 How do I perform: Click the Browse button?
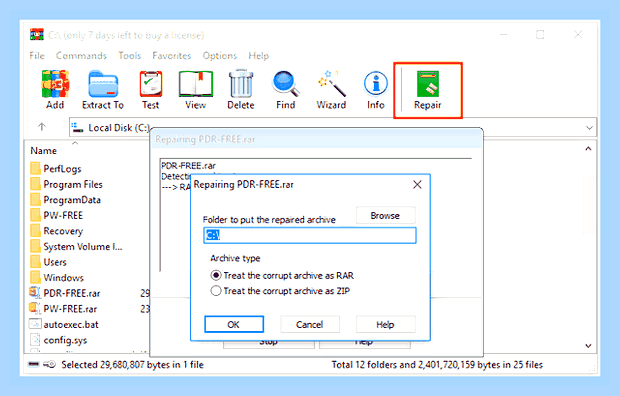386,216
